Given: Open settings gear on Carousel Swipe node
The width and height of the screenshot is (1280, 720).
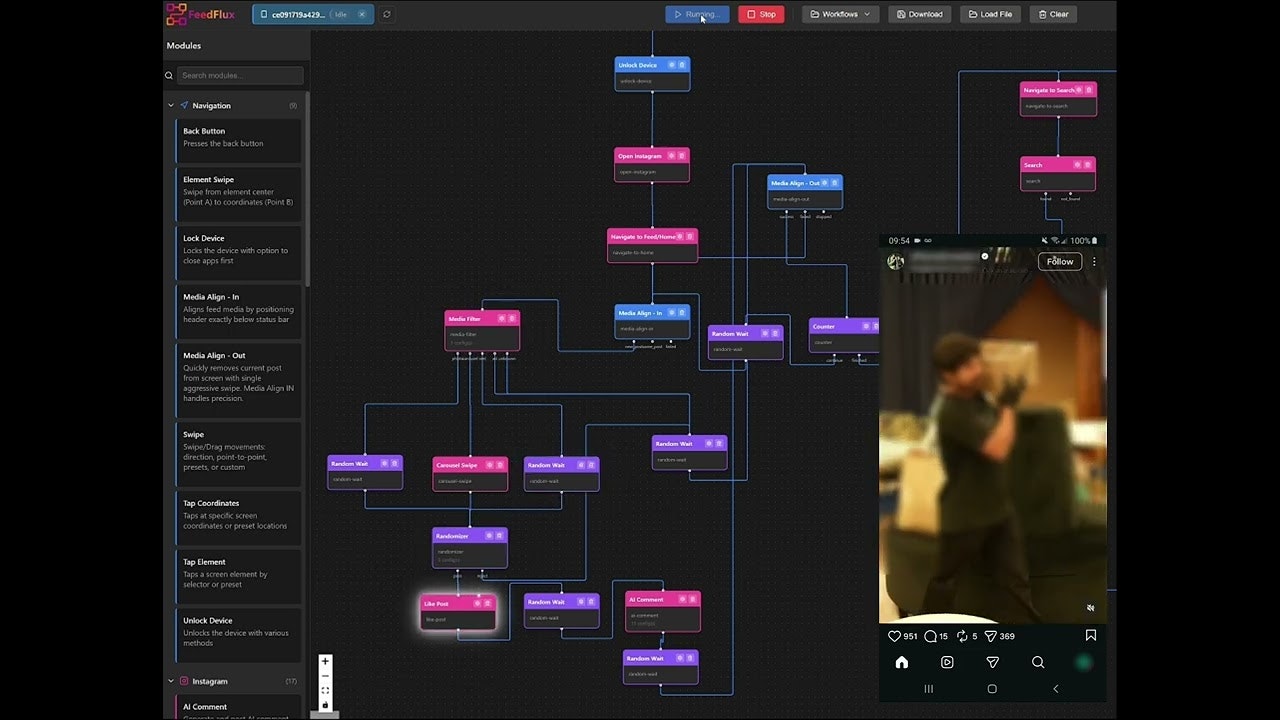Looking at the screenshot, I should click(x=490, y=465).
